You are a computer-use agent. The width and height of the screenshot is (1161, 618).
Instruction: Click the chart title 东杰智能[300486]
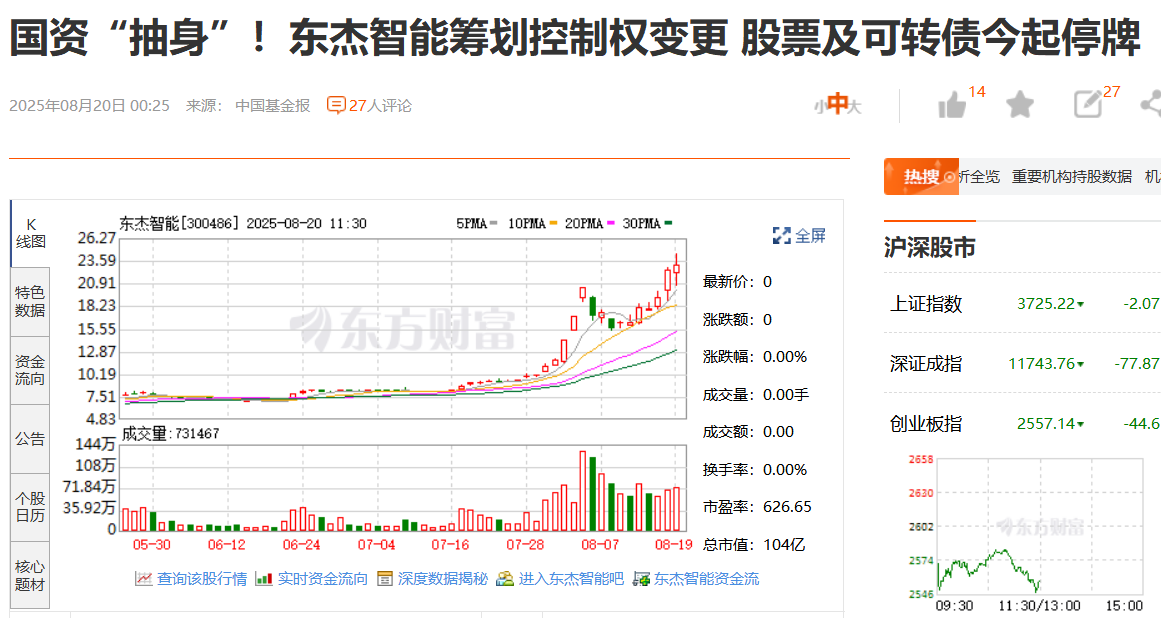(180, 224)
